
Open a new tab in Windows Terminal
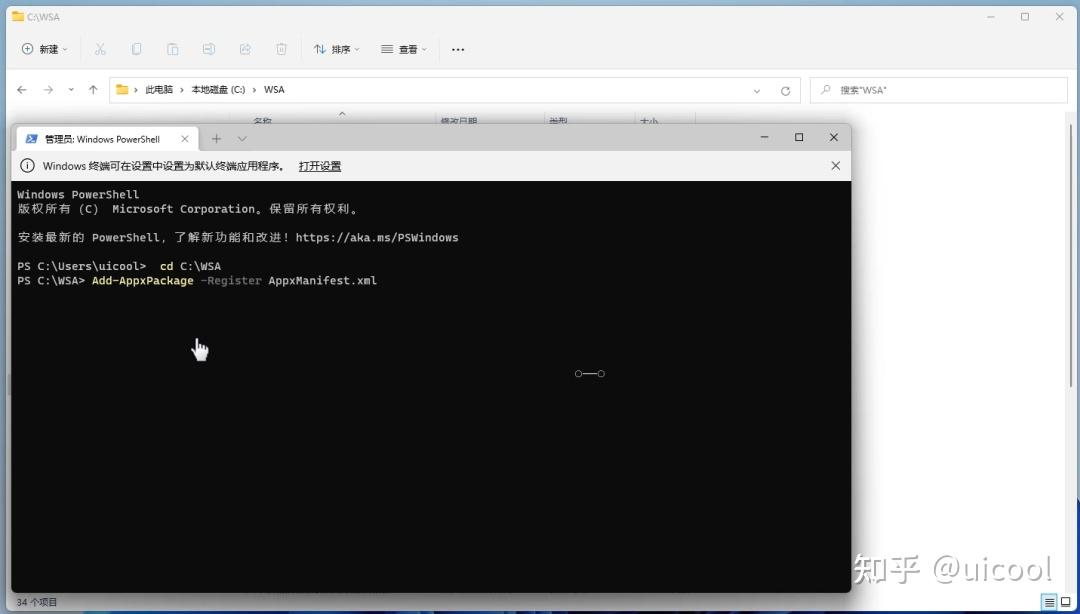pyautogui.click(x=216, y=138)
